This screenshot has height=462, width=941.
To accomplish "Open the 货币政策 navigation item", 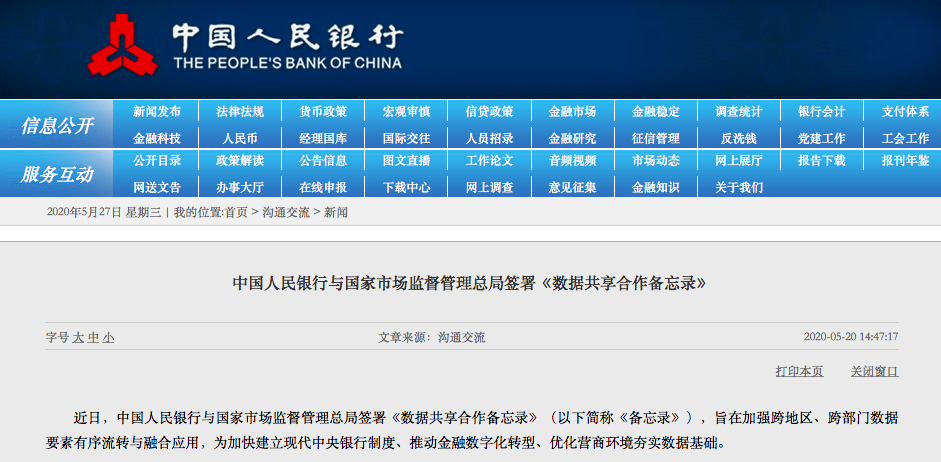I will pos(323,112).
